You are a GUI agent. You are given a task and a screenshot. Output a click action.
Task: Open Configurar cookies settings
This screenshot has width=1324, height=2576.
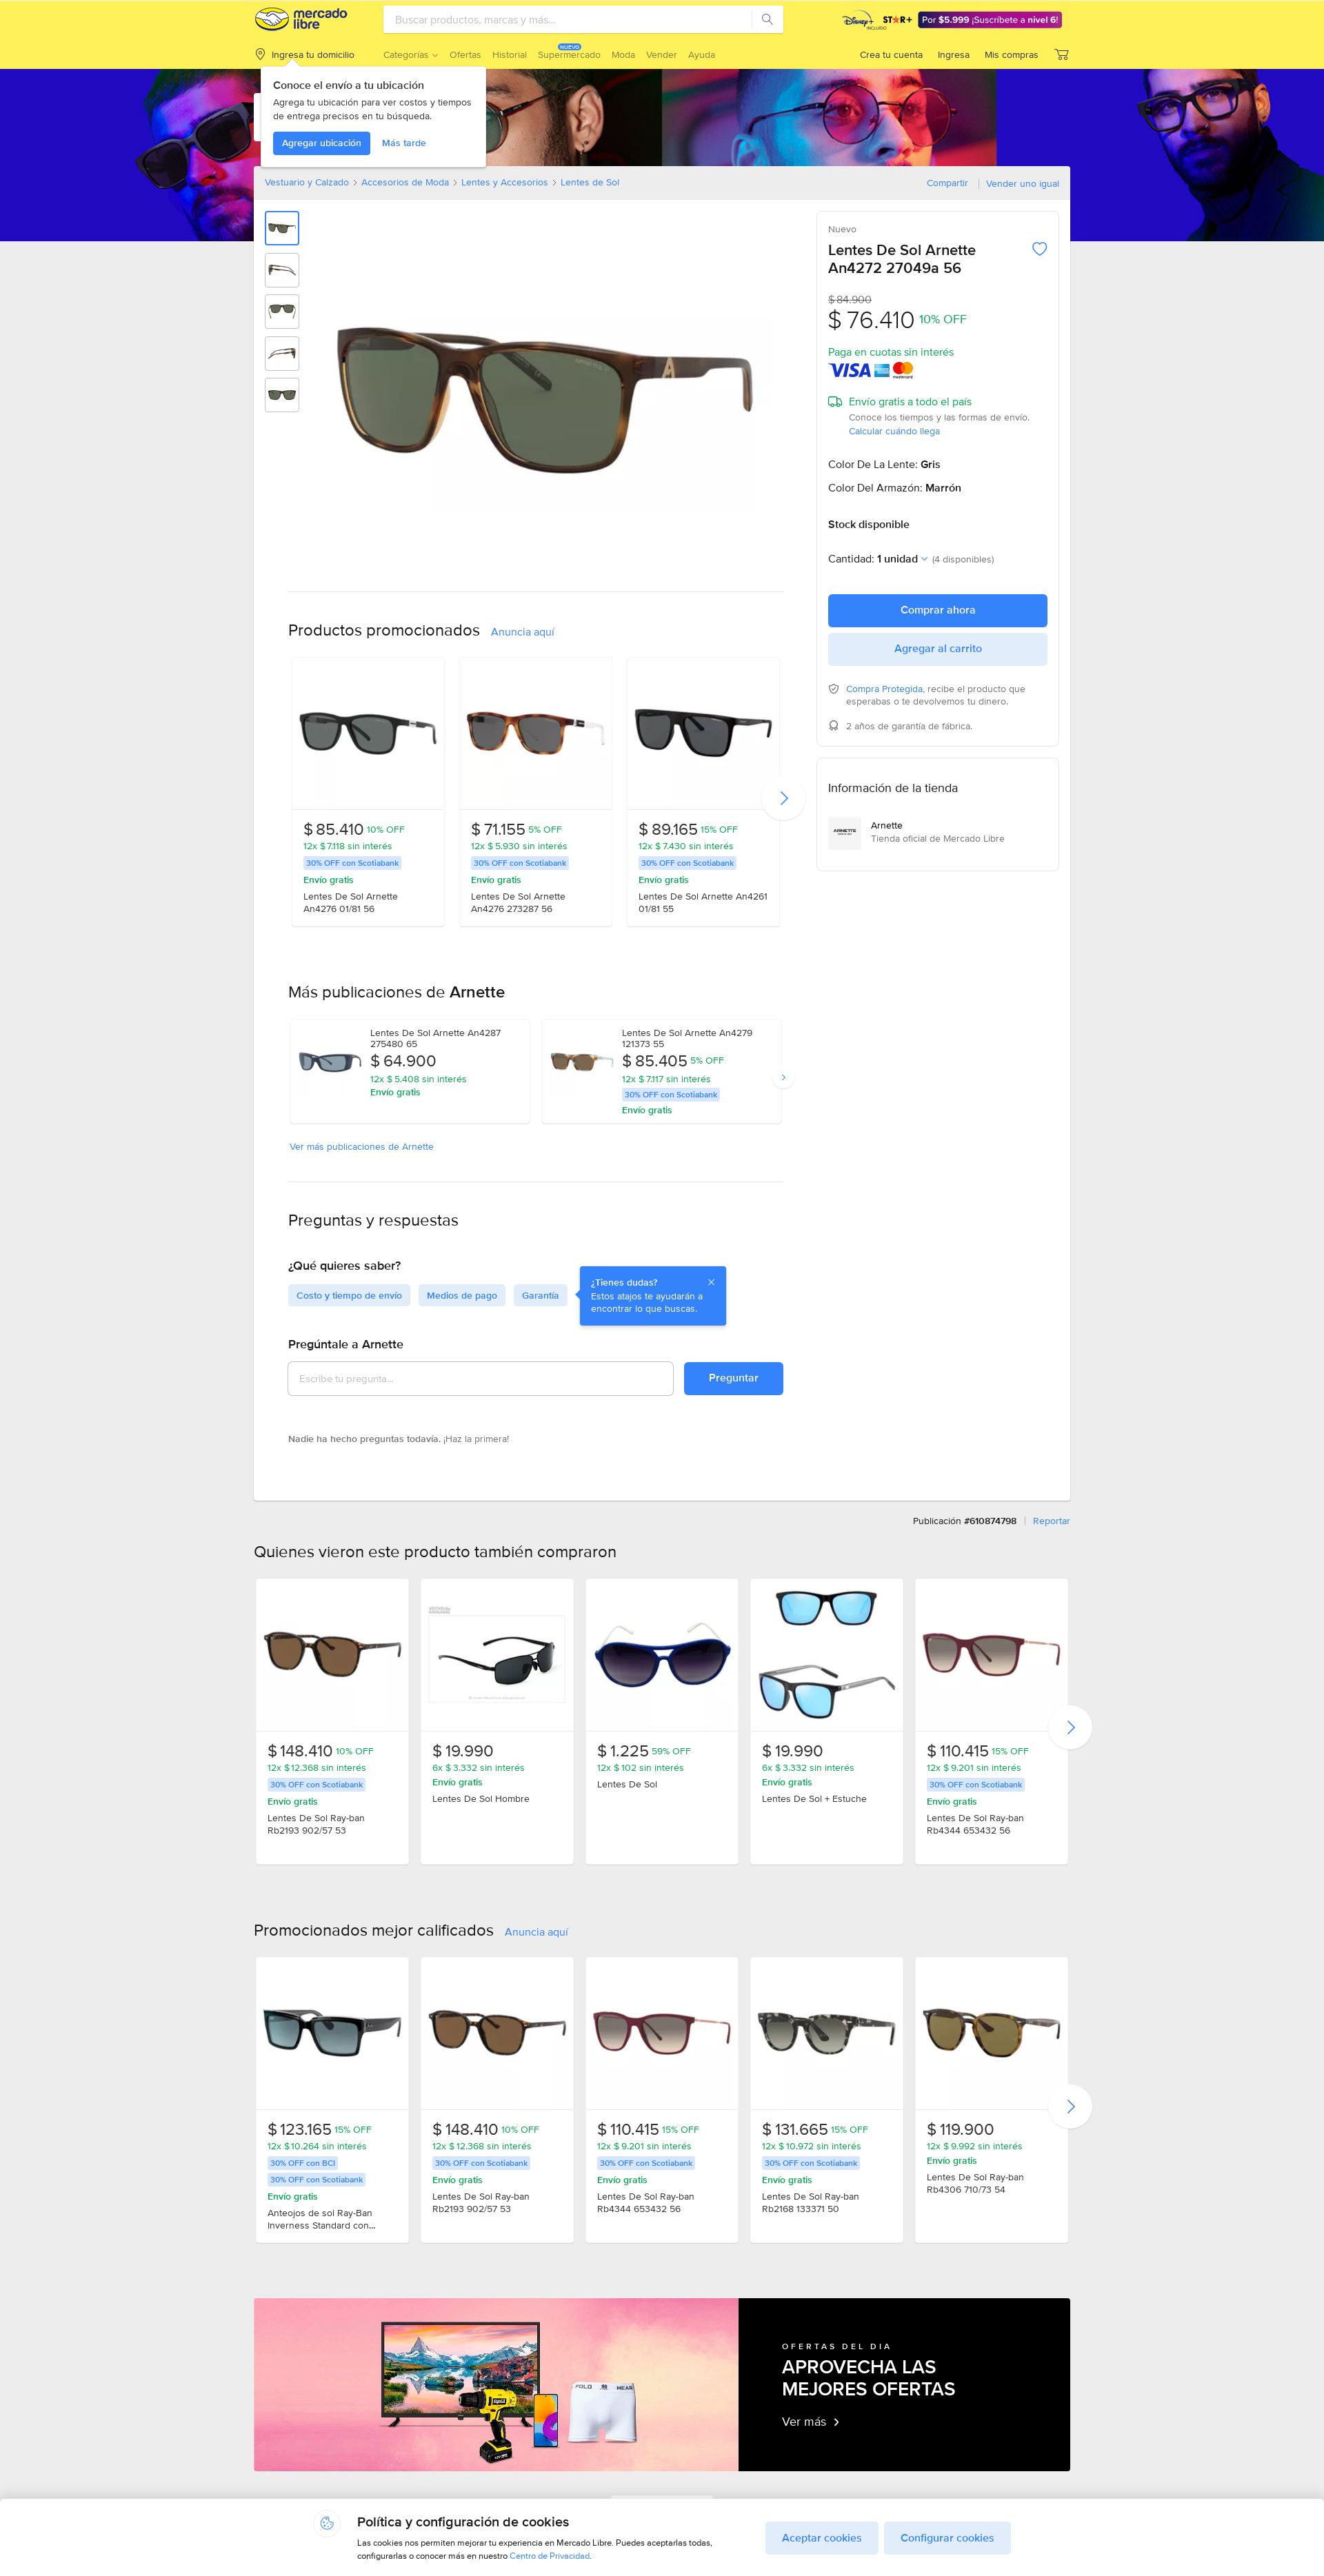pyautogui.click(x=947, y=2538)
